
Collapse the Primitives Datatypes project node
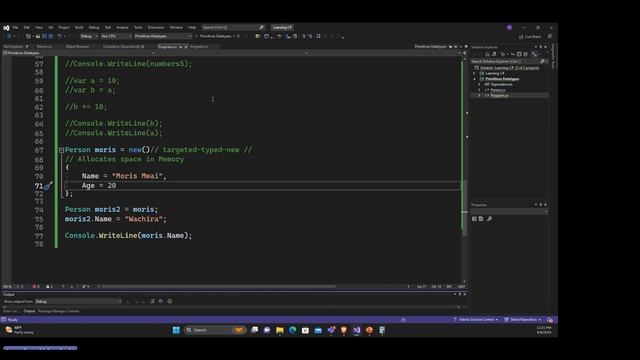(x=474, y=79)
